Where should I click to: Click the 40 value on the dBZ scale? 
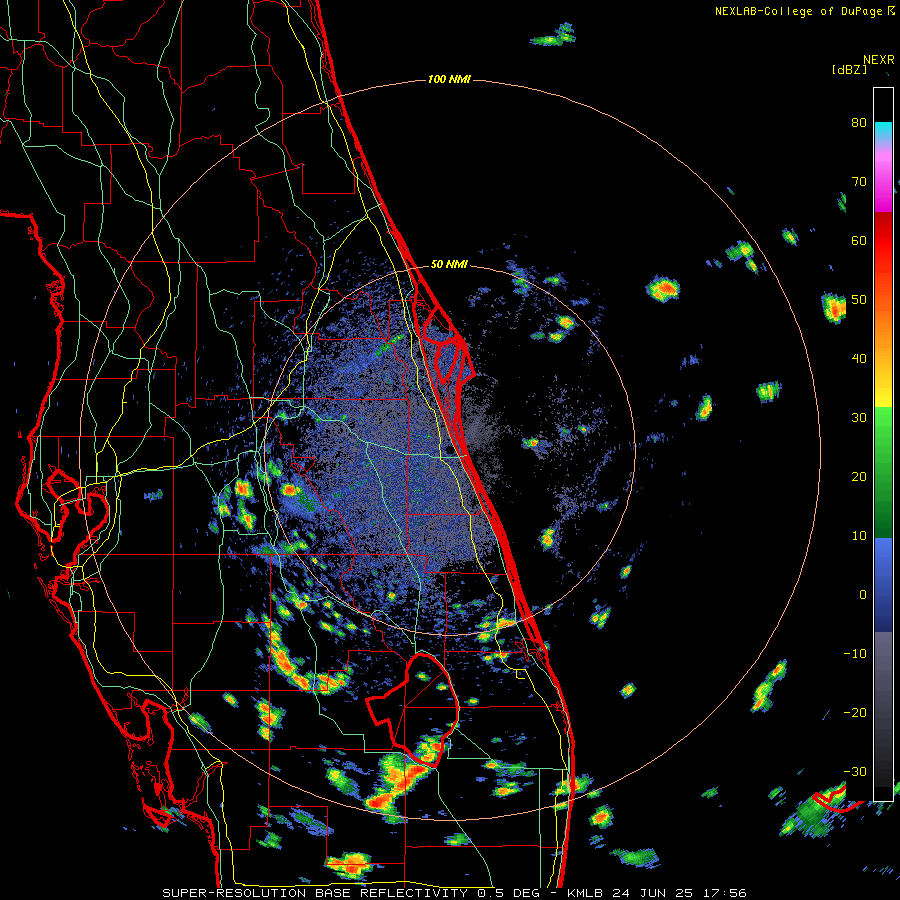coord(859,359)
